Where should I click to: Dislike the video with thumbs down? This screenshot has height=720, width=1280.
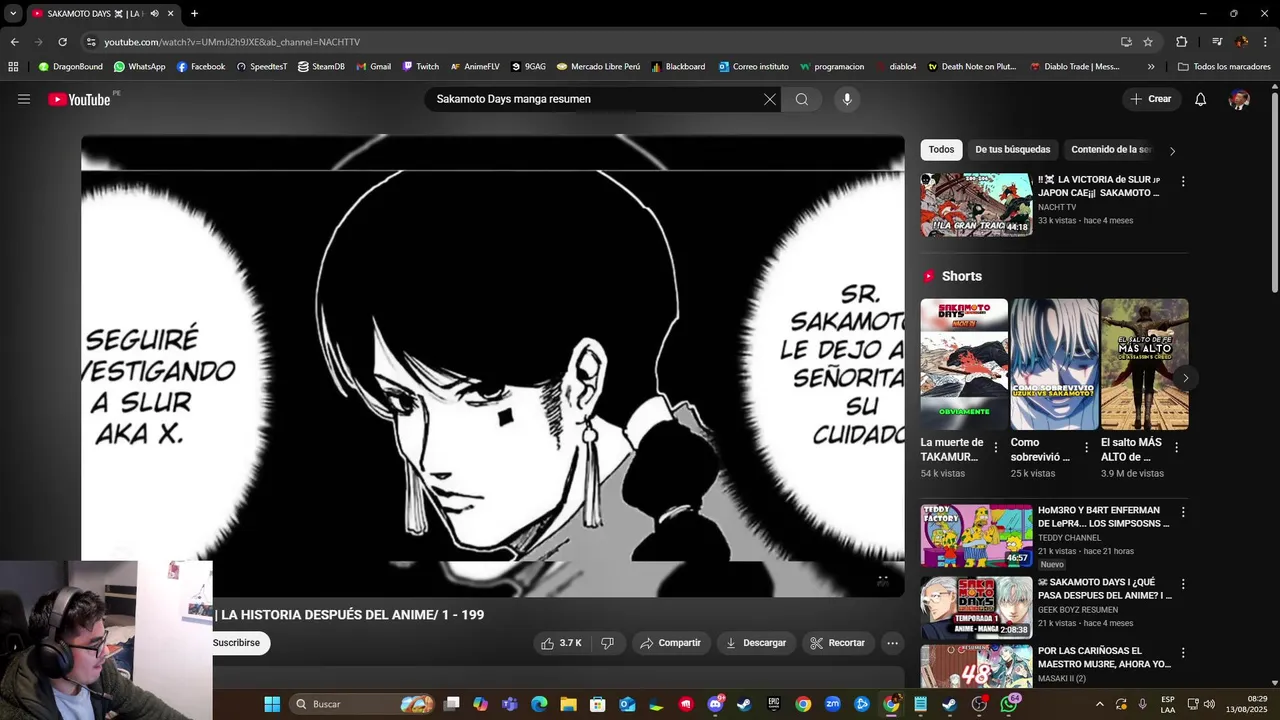click(x=607, y=643)
